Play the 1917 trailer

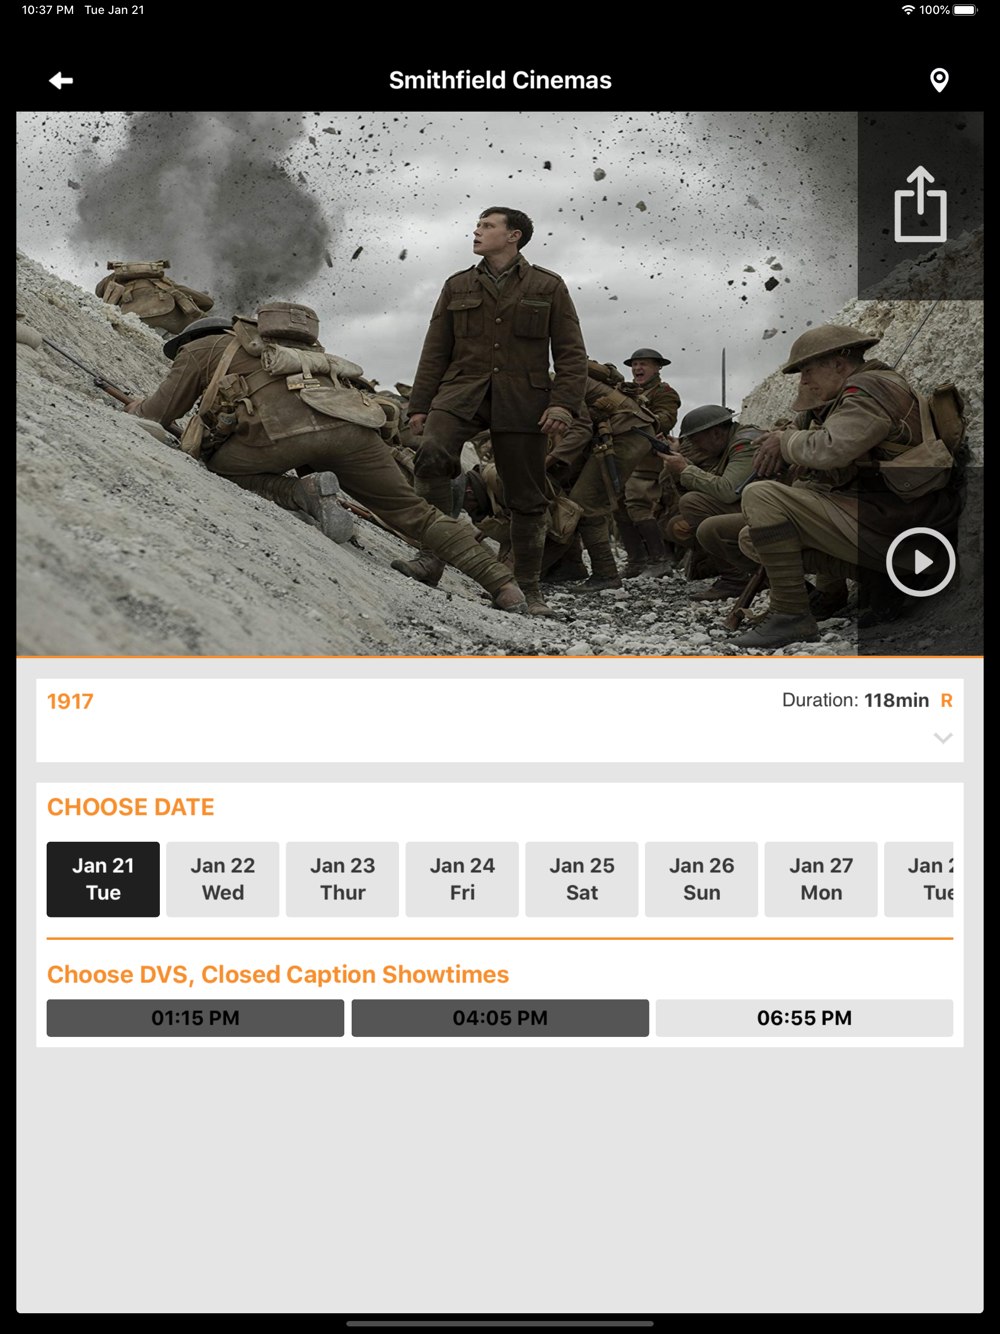tap(920, 562)
